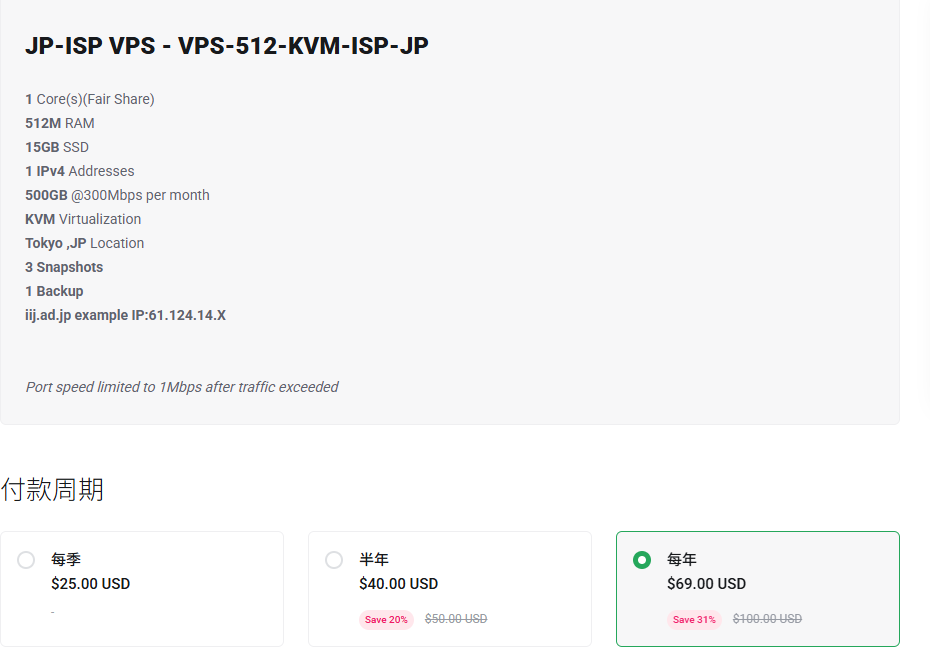Click the Save 20% badge
This screenshot has width=930, height=671.
point(386,619)
